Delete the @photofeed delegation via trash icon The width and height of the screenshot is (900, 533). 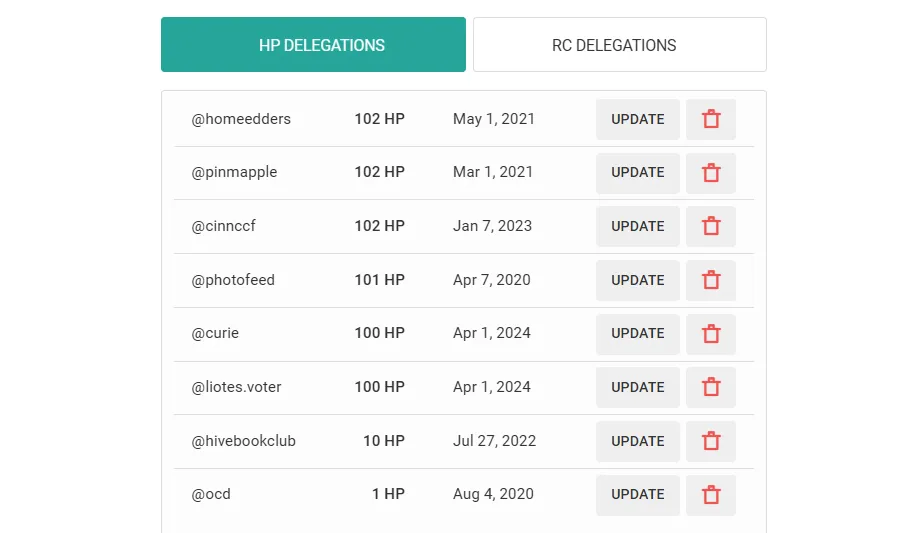(711, 280)
